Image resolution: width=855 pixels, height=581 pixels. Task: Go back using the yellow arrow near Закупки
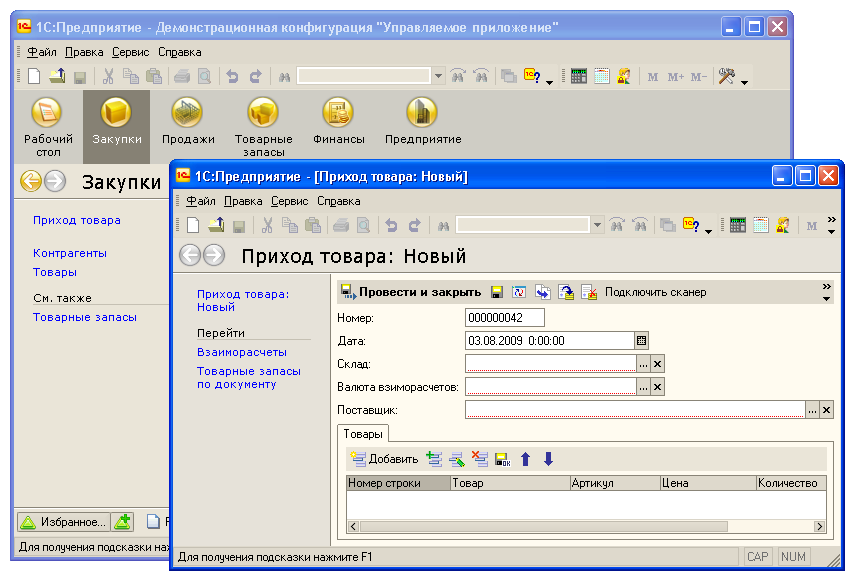31,181
